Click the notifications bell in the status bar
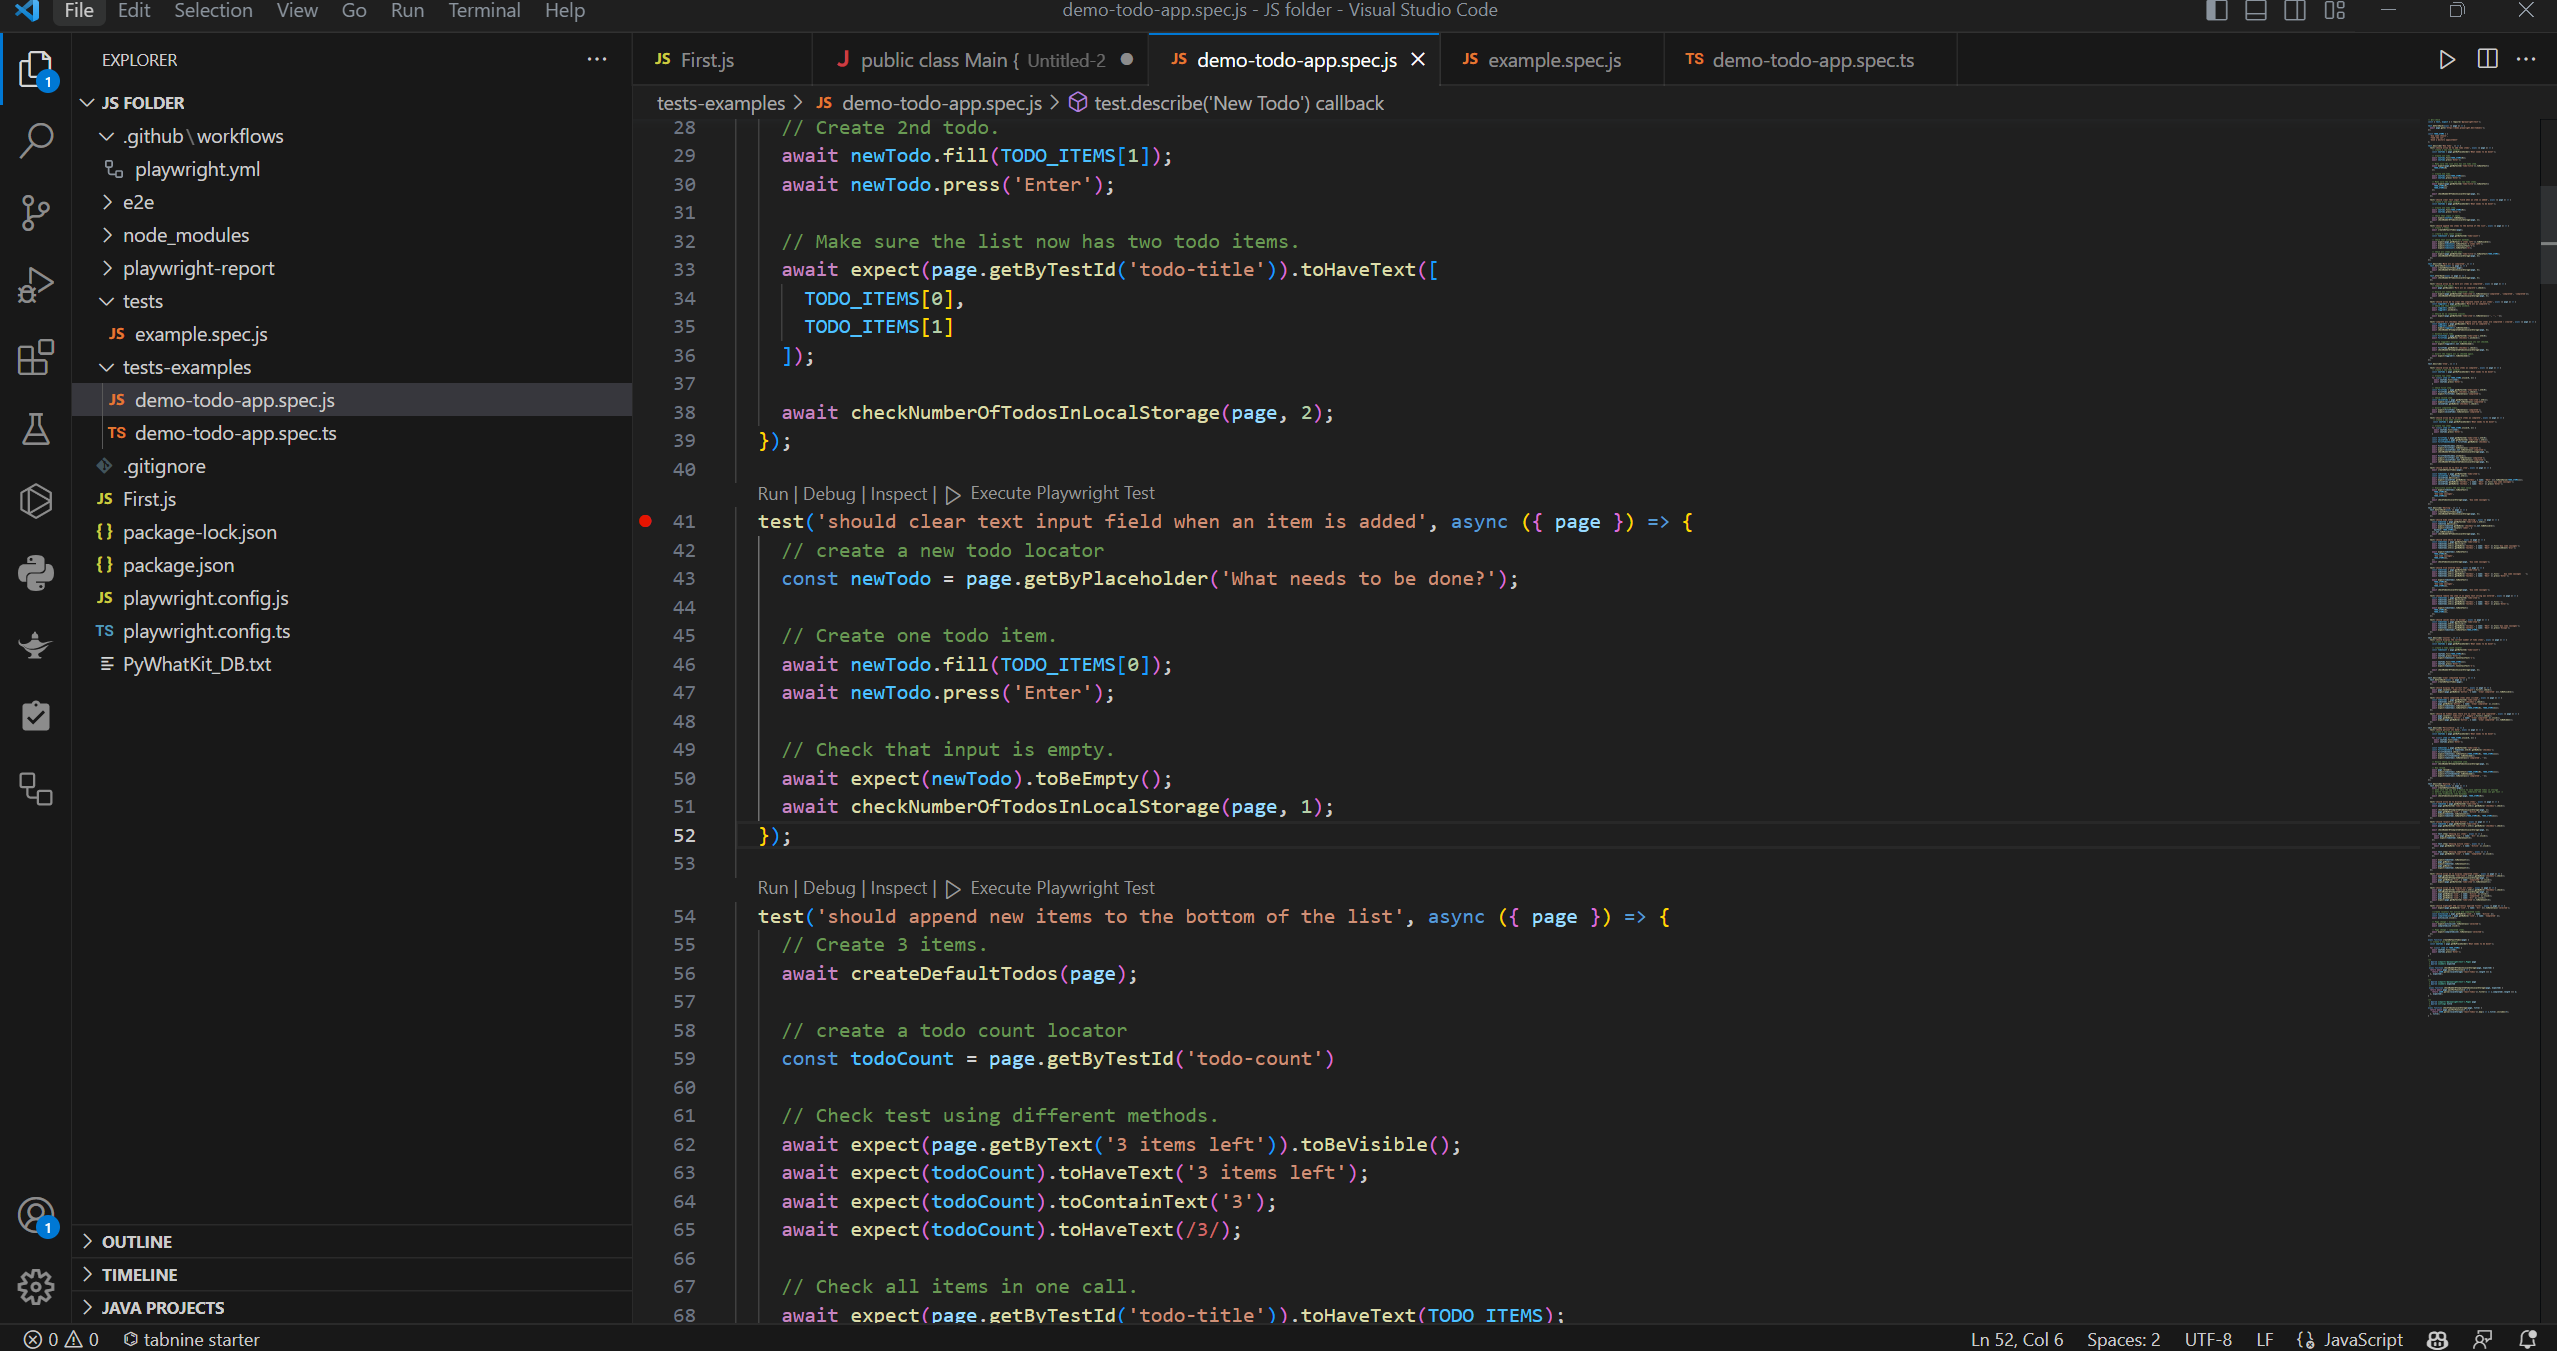The height and width of the screenshot is (1351, 2557). (2525, 1339)
